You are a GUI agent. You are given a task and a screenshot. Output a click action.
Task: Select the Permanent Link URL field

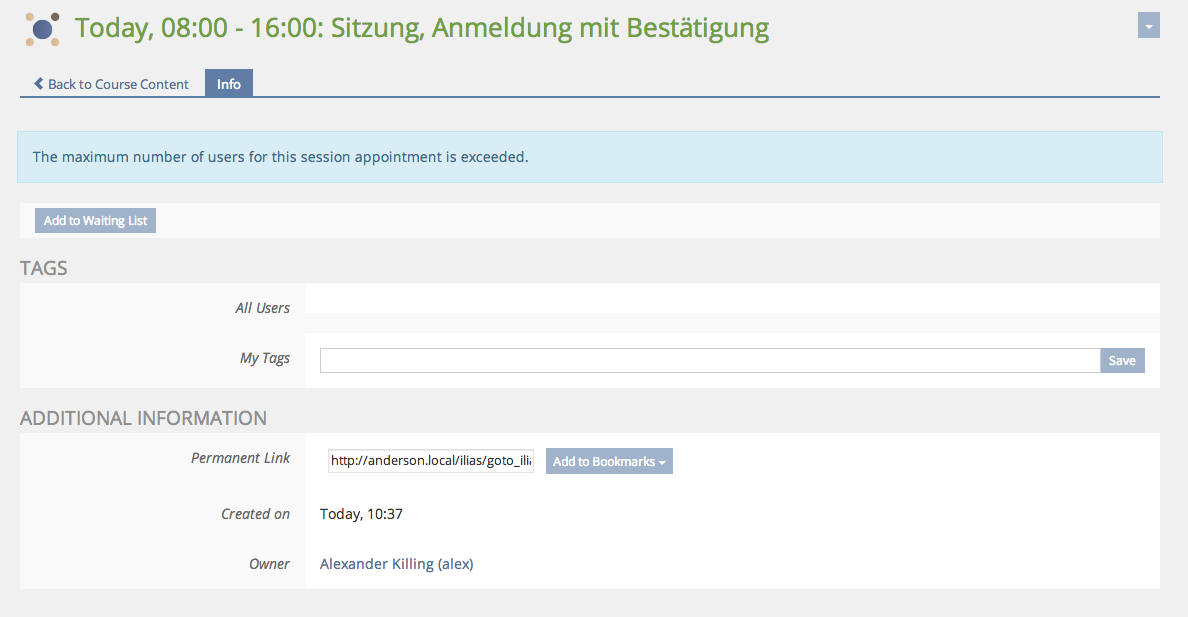tap(431, 461)
